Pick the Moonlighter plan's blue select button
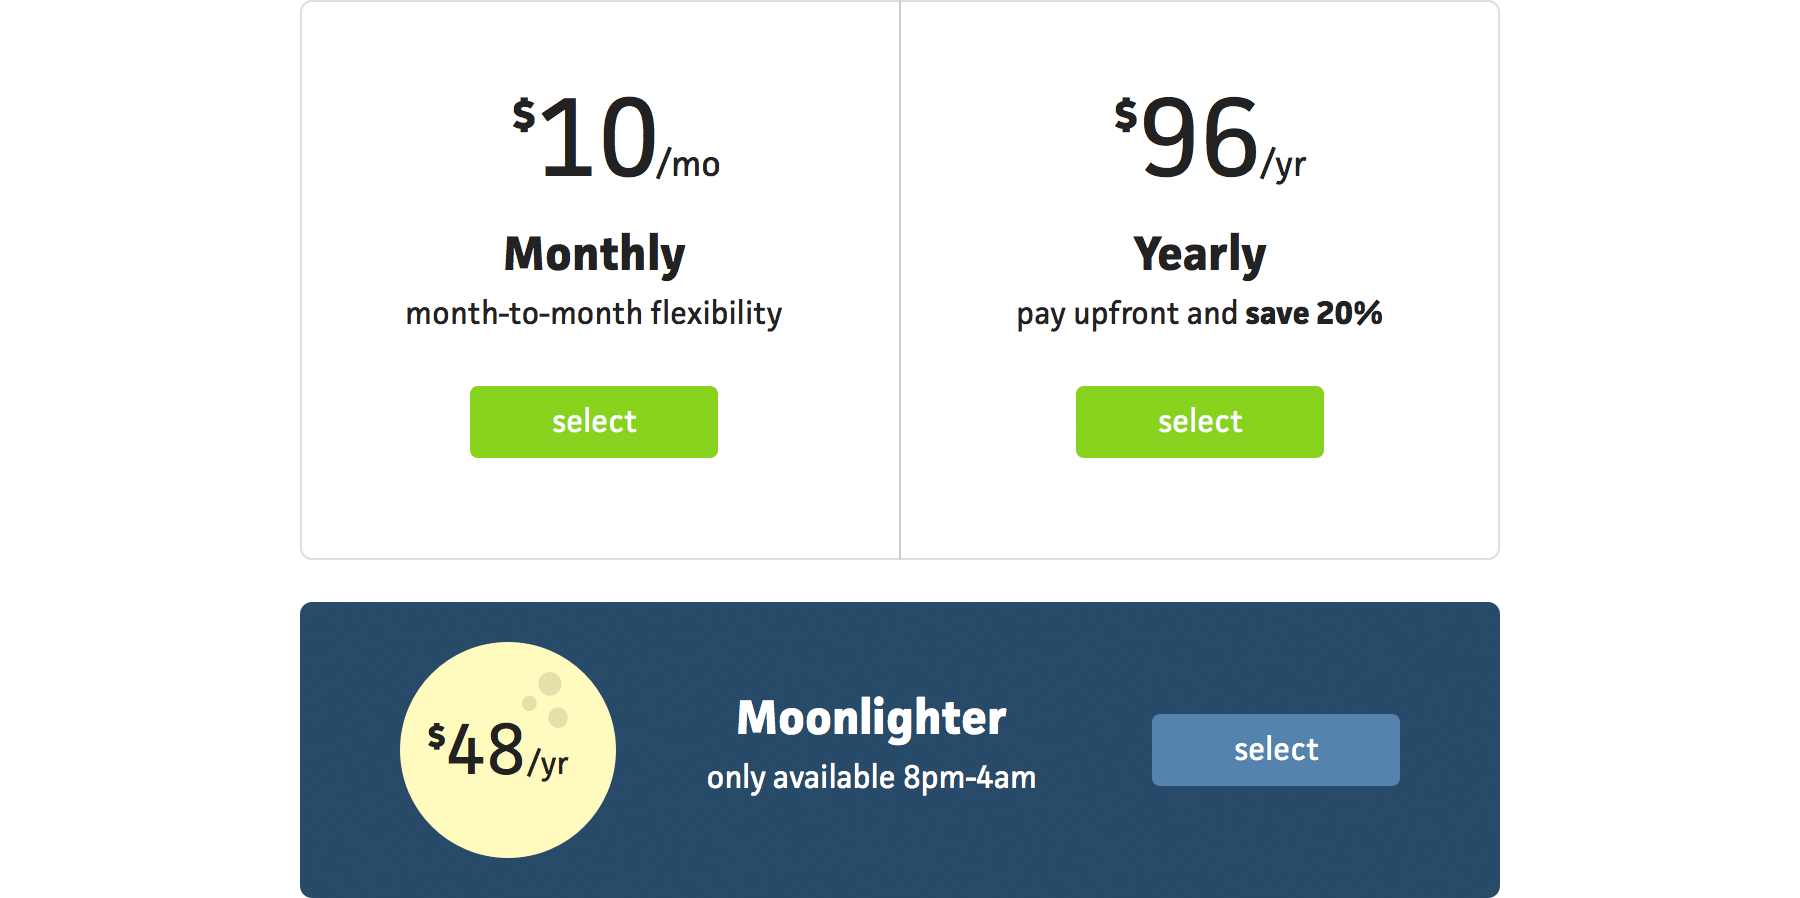Image resolution: width=1800 pixels, height=898 pixels. [1276, 750]
